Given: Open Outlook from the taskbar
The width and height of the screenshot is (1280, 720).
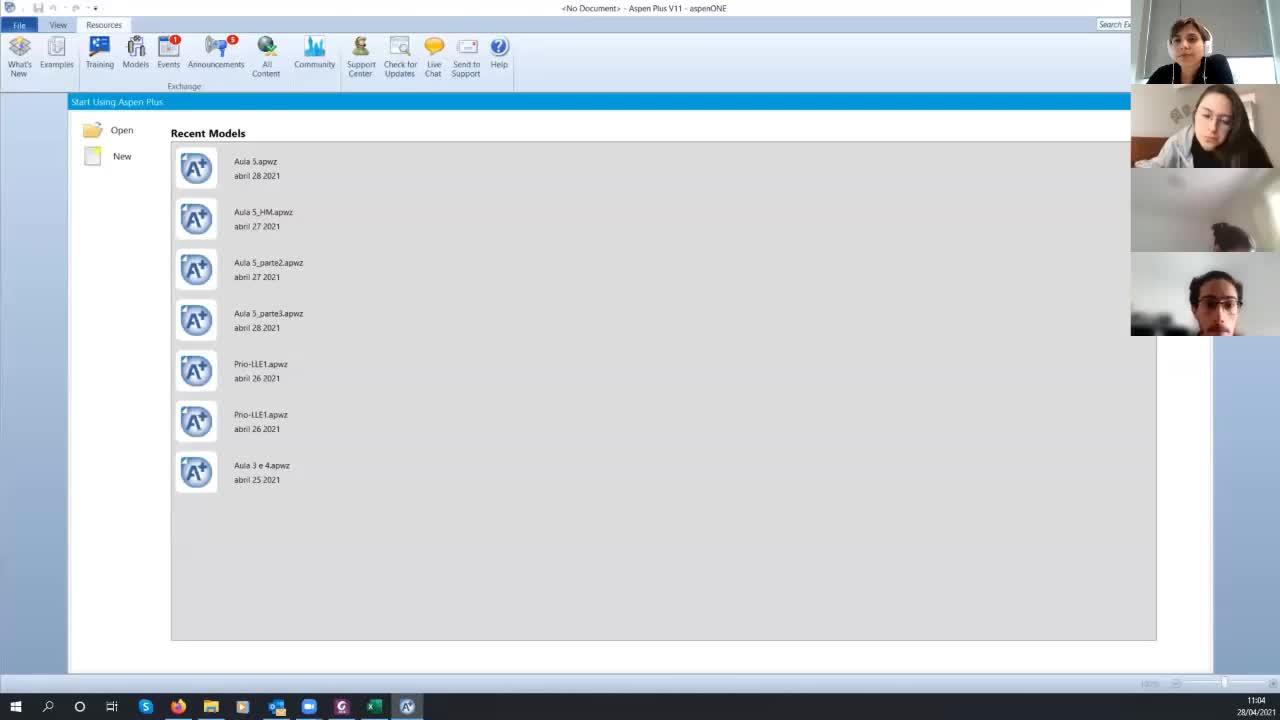Looking at the screenshot, I should [x=277, y=707].
